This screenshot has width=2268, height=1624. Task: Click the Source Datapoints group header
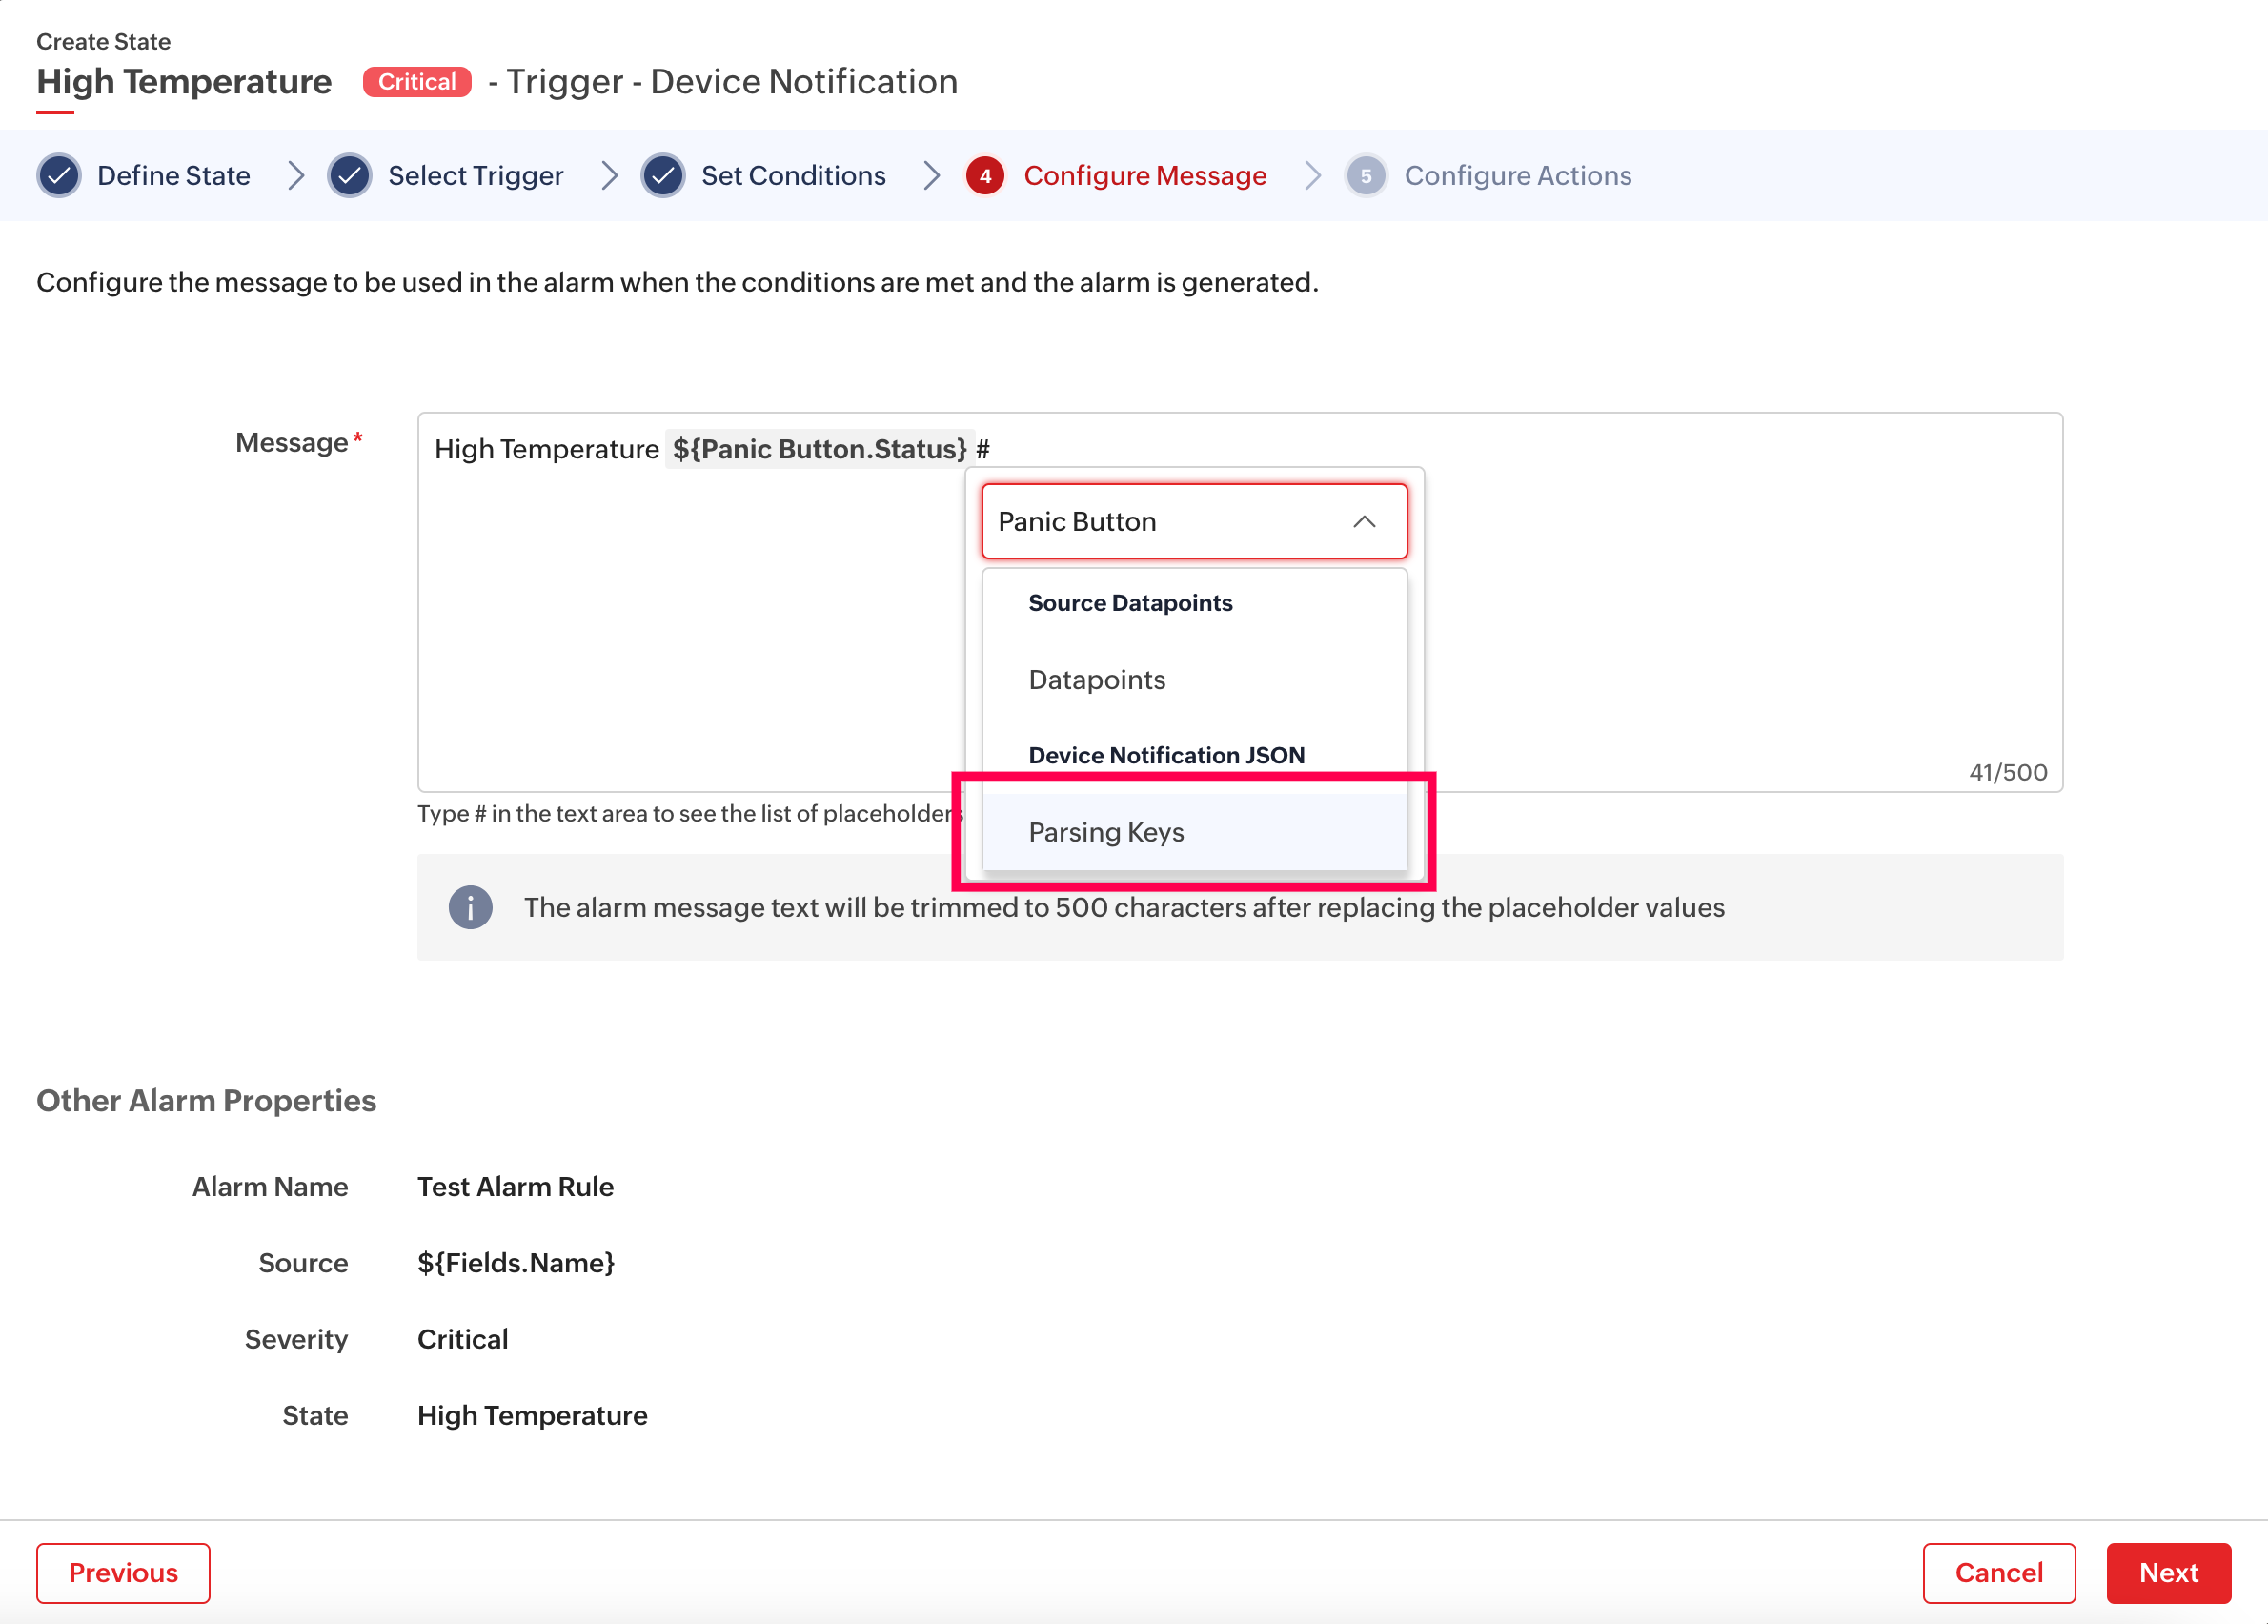coord(1130,603)
